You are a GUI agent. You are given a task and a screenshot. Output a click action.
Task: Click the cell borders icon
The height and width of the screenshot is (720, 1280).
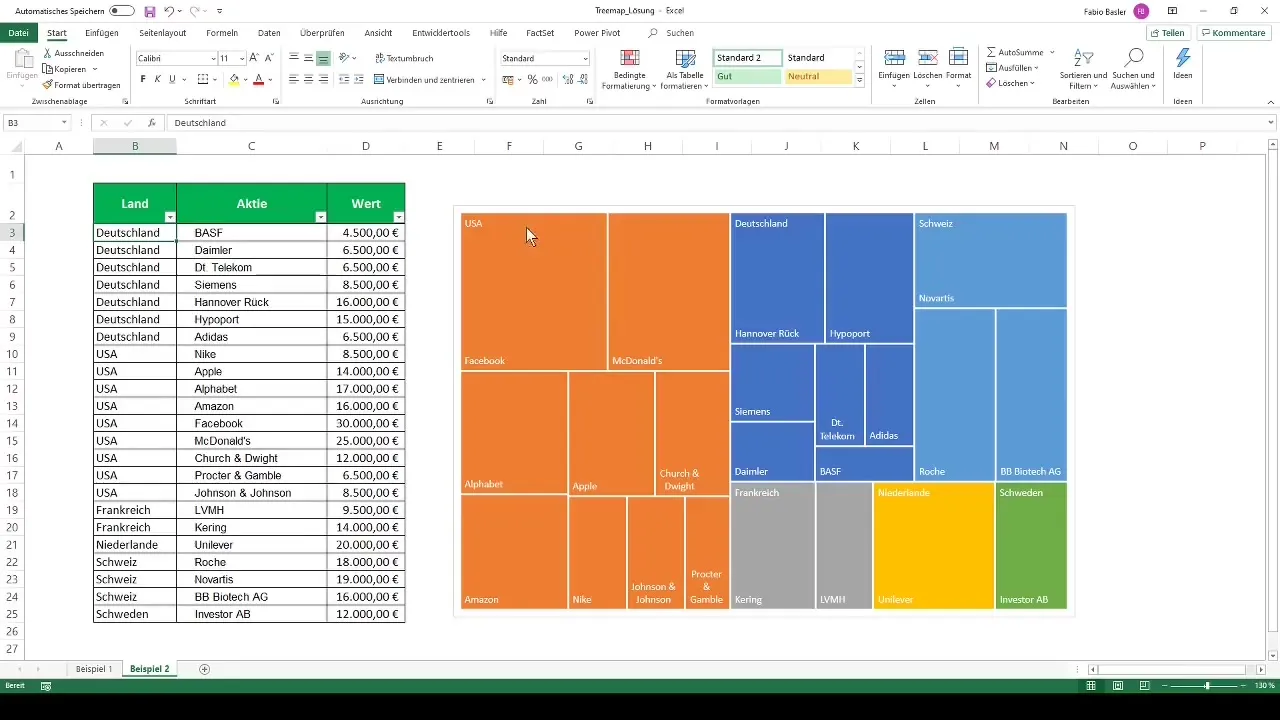point(203,79)
